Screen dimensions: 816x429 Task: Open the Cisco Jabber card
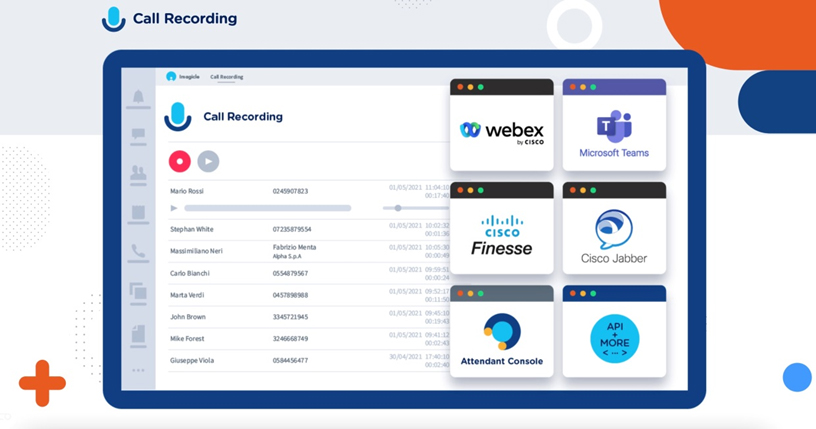coord(614,228)
